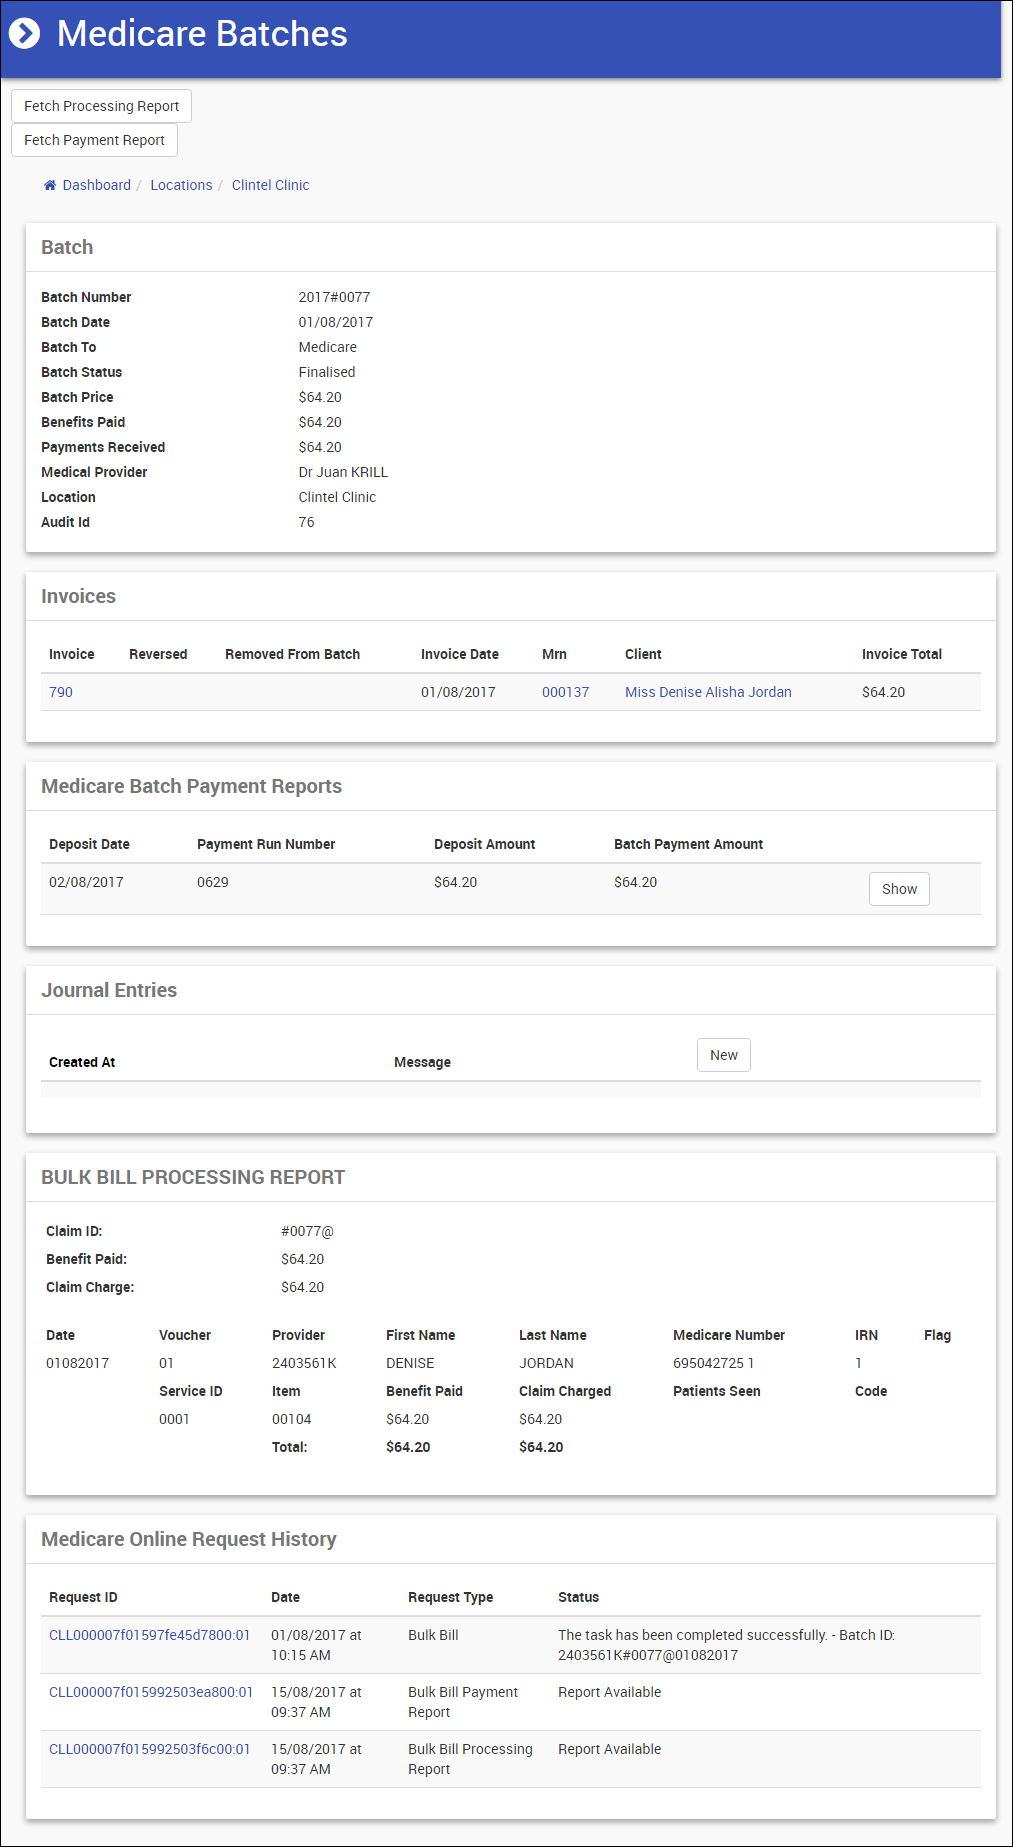Open the Bulk Bill request ID link
Image resolution: width=1013 pixels, height=1847 pixels.
[149, 1635]
